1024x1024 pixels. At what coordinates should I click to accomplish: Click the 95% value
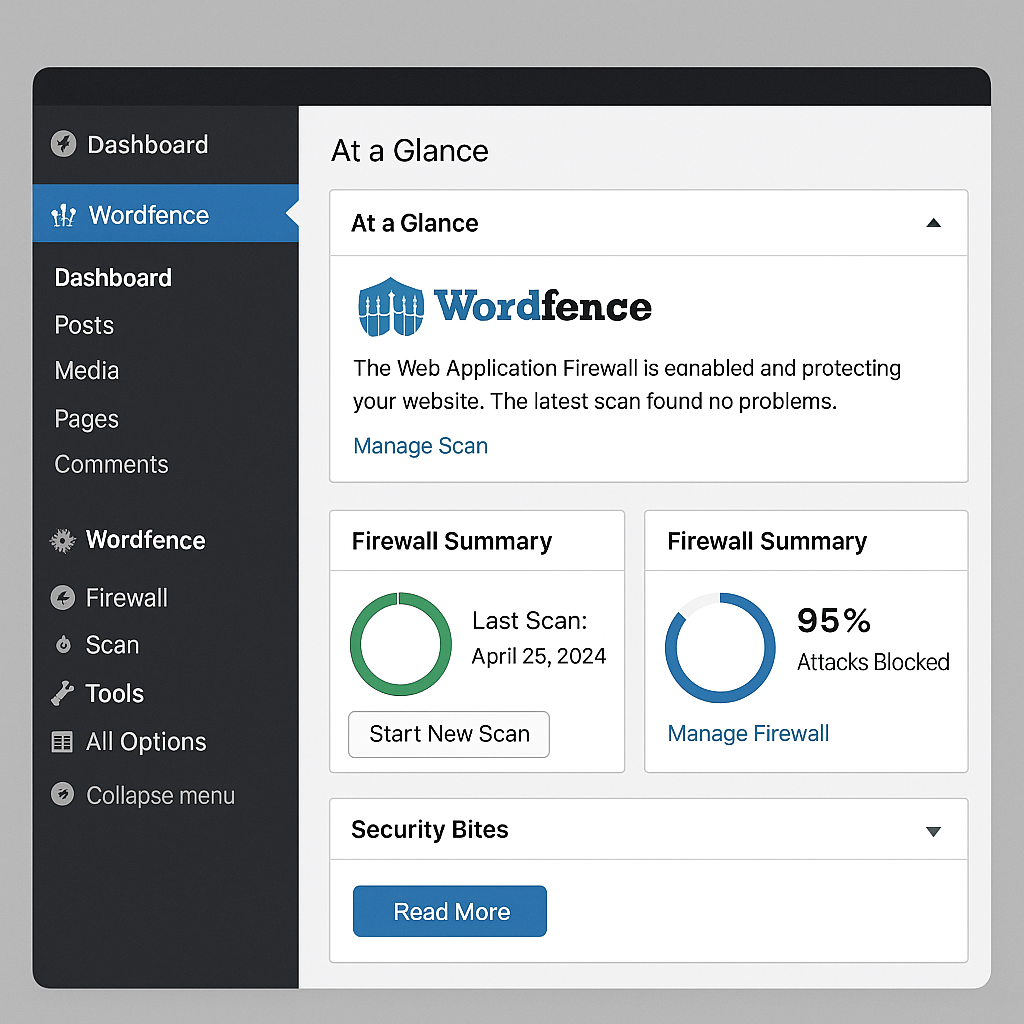[834, 620]
